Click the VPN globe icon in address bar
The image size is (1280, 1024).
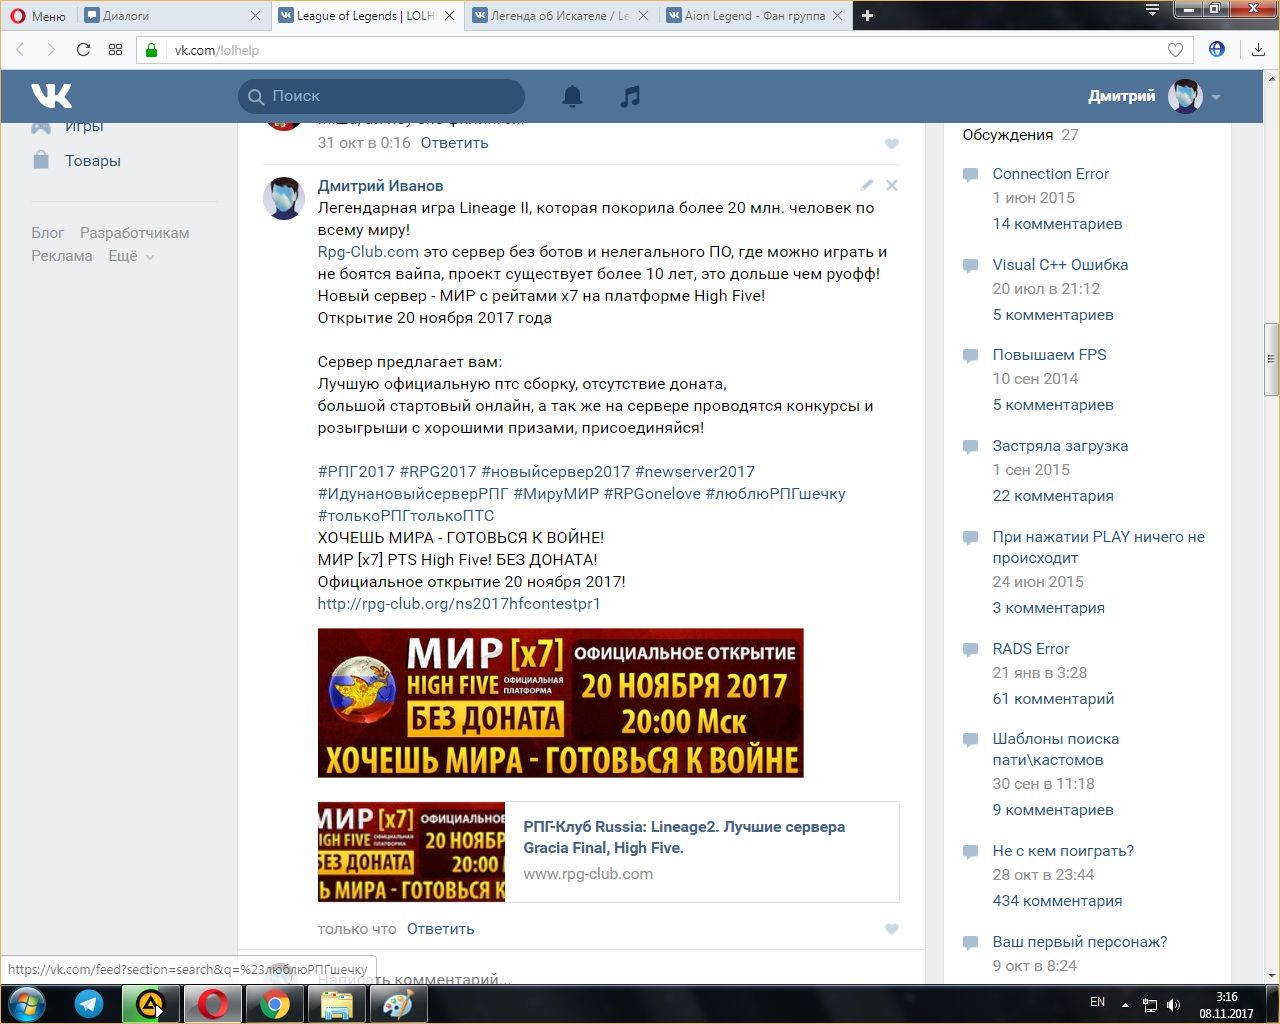(1217, 49)
